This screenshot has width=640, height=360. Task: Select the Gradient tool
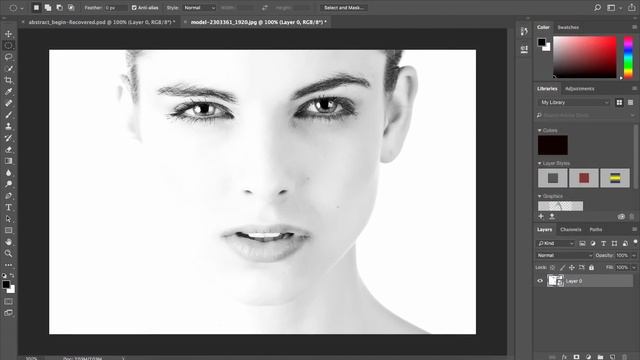[8, 161]
